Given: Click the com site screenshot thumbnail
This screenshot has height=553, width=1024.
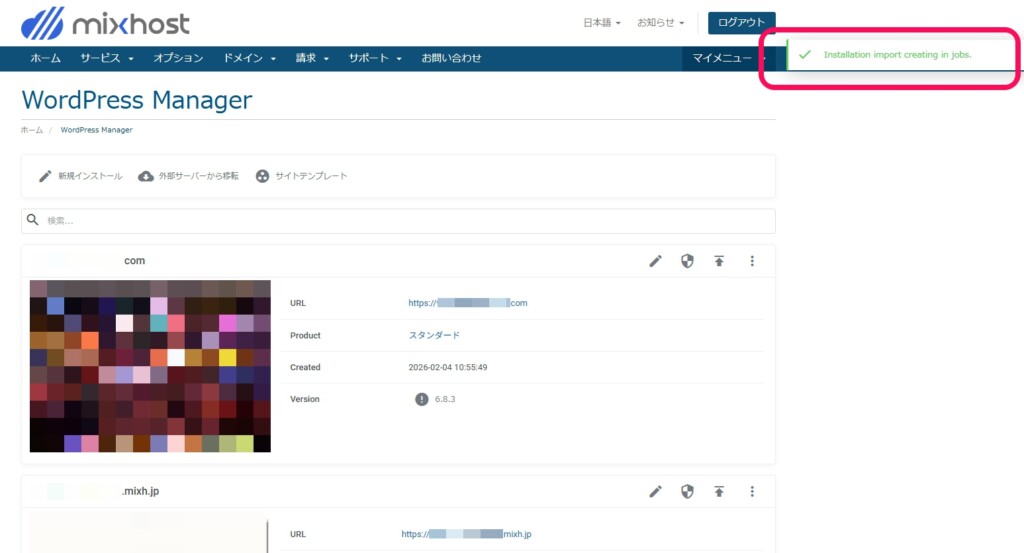Looking at the screenshot, I should [x=150, y=366].
